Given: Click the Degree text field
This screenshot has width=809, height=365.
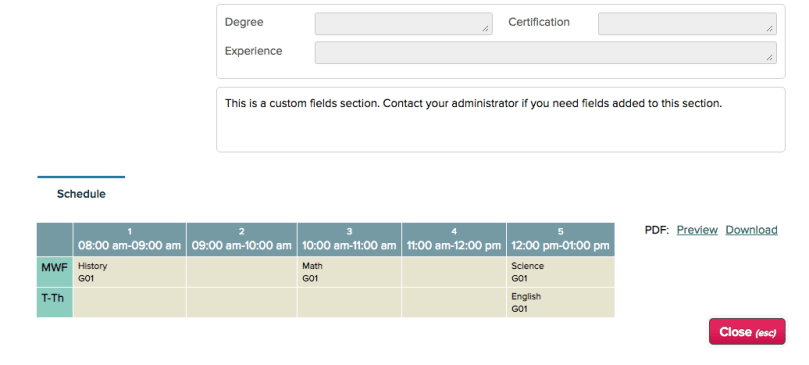Looking at the screenshot, I should point(403,24).
